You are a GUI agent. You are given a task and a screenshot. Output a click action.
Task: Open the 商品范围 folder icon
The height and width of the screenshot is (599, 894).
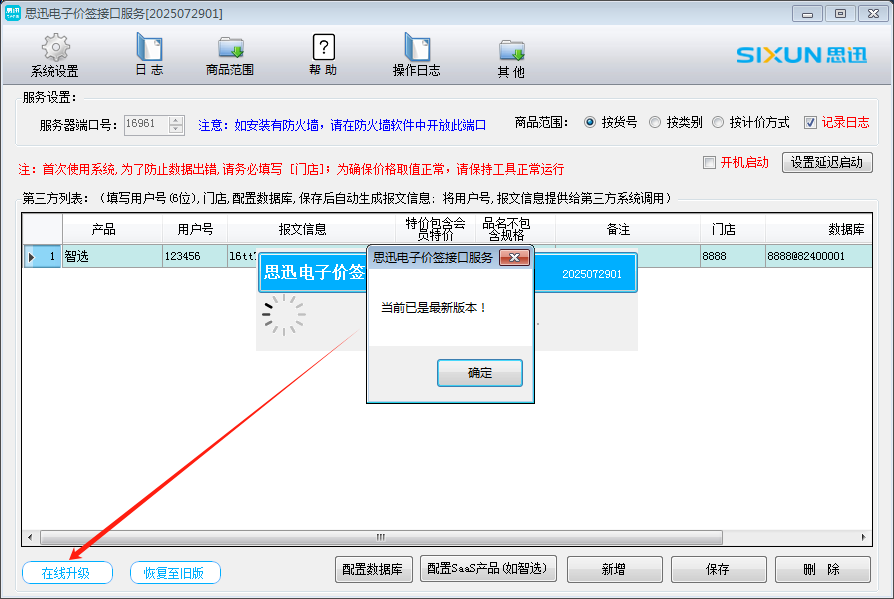click(230, 47)
